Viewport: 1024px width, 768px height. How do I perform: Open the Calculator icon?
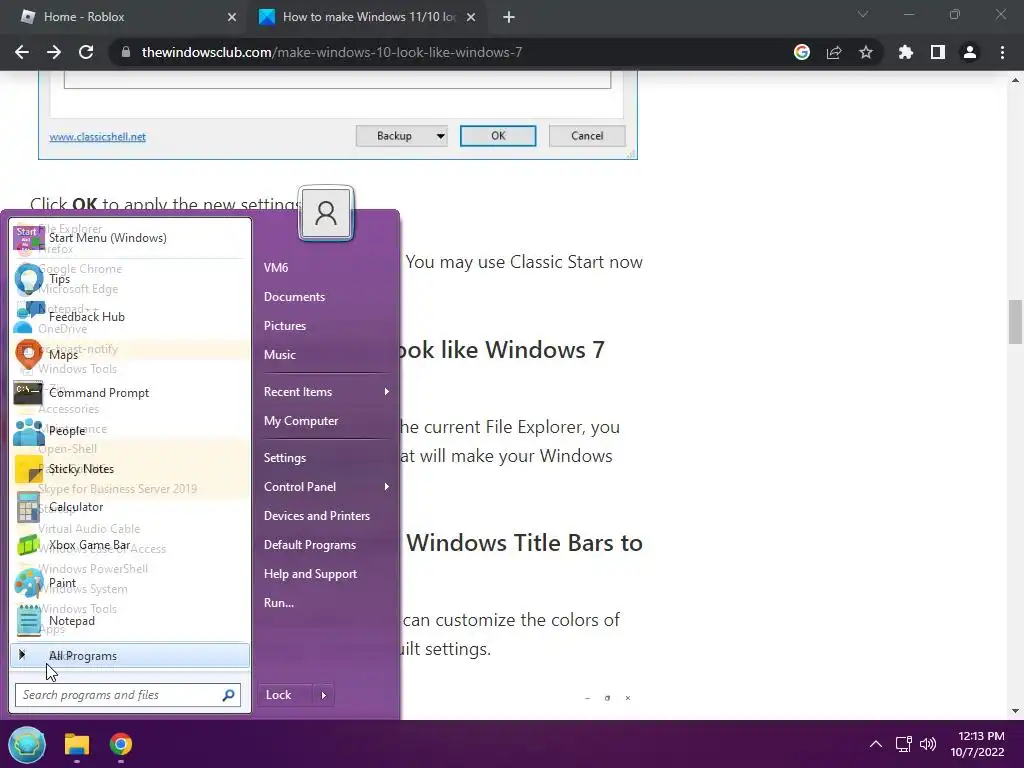[x=28, y=507]
